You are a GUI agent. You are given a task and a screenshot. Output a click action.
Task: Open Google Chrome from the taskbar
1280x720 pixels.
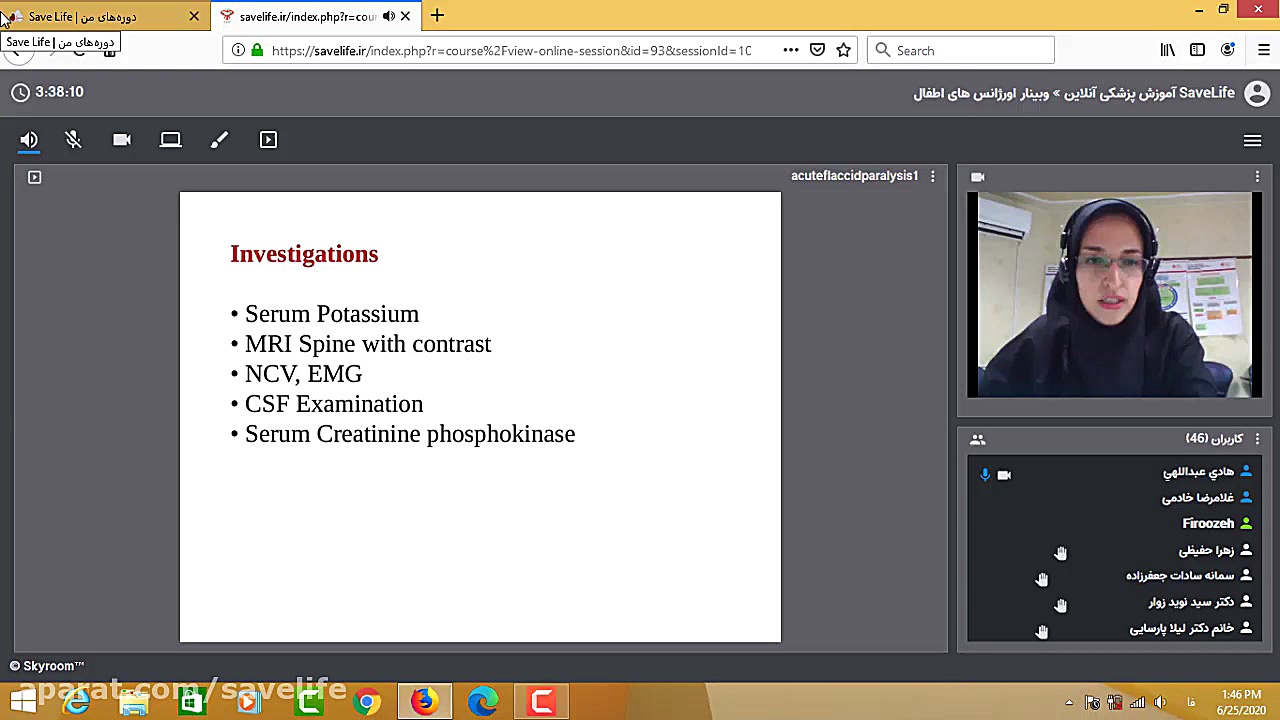[367, 702]
